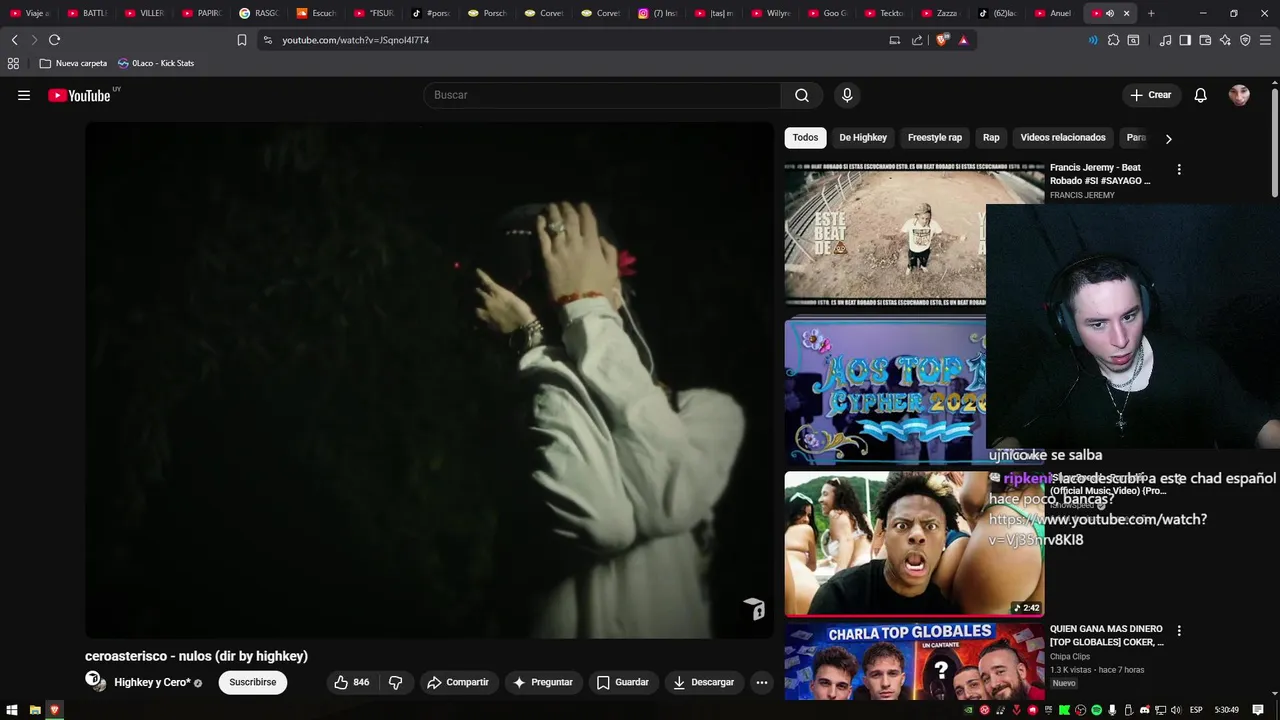Open YouTube notifications bell
The height and width of the screenshot is (720, 1280).
pyautogui.click(x=1201, y=95)
